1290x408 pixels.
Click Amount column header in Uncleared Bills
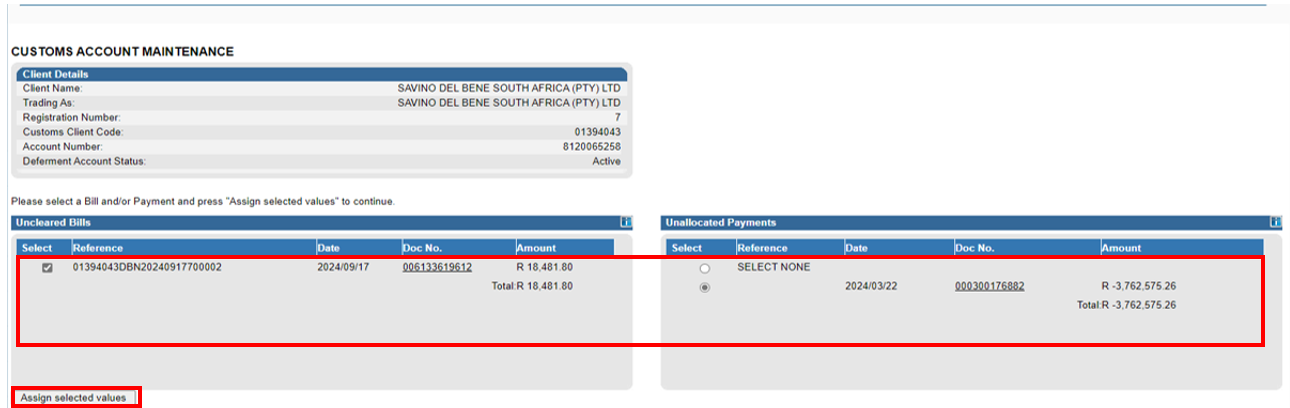536,248
